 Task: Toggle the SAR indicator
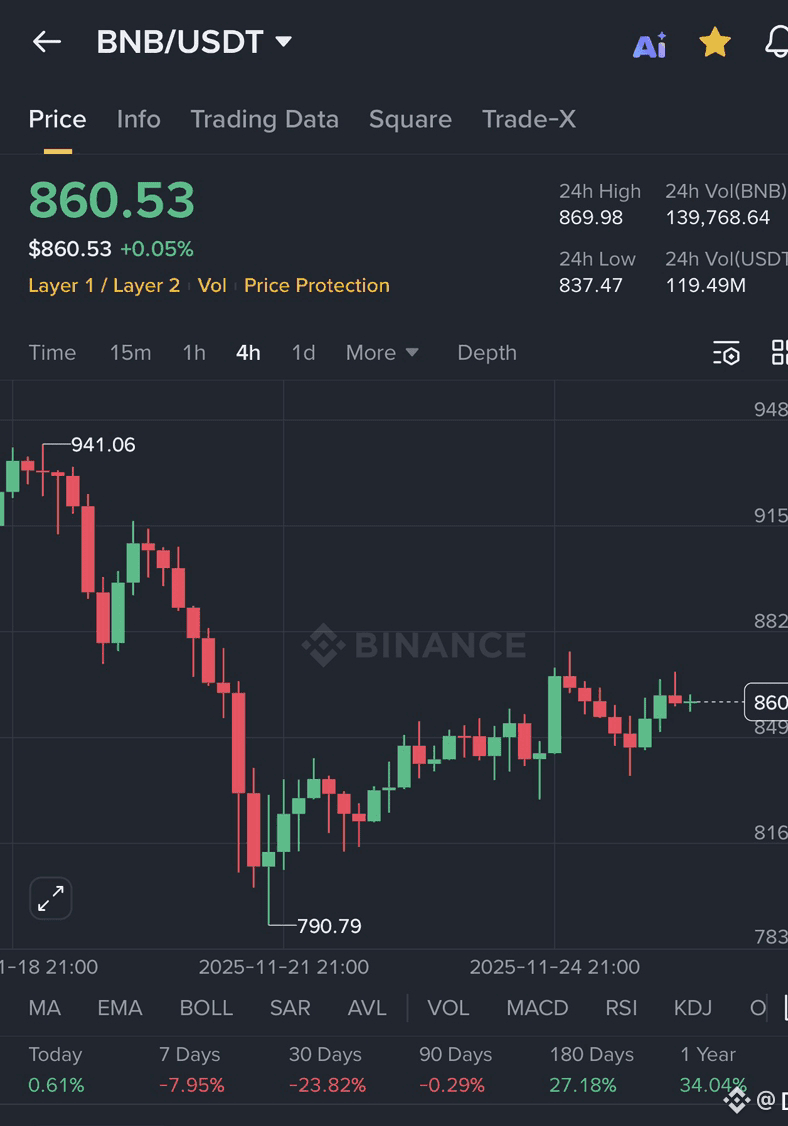click(x=290, y=1008)
